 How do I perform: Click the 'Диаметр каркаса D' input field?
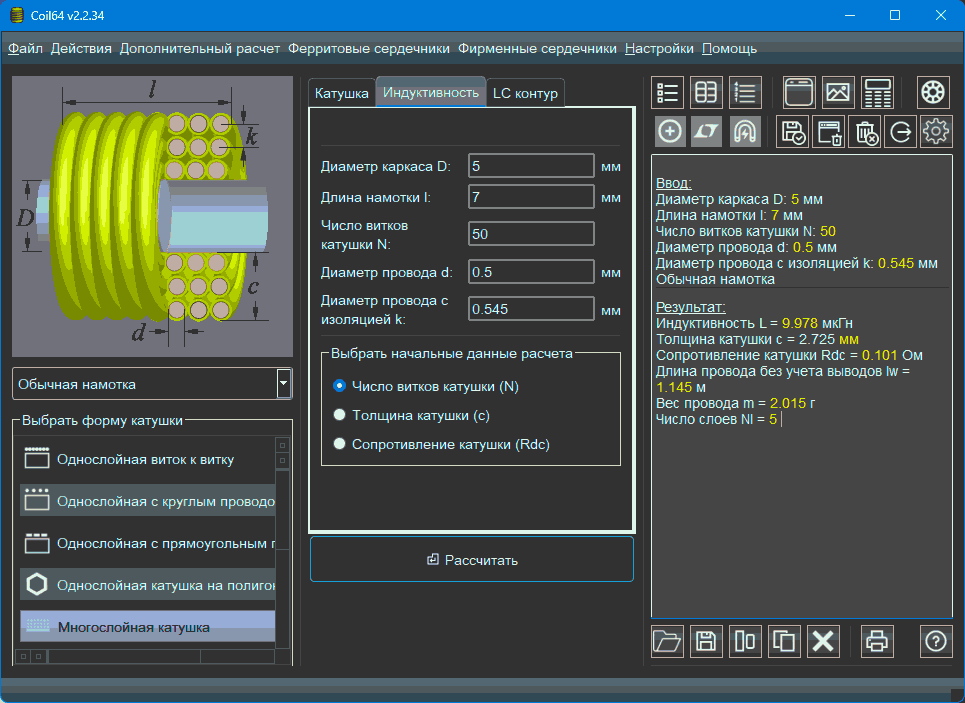[531, 166]
